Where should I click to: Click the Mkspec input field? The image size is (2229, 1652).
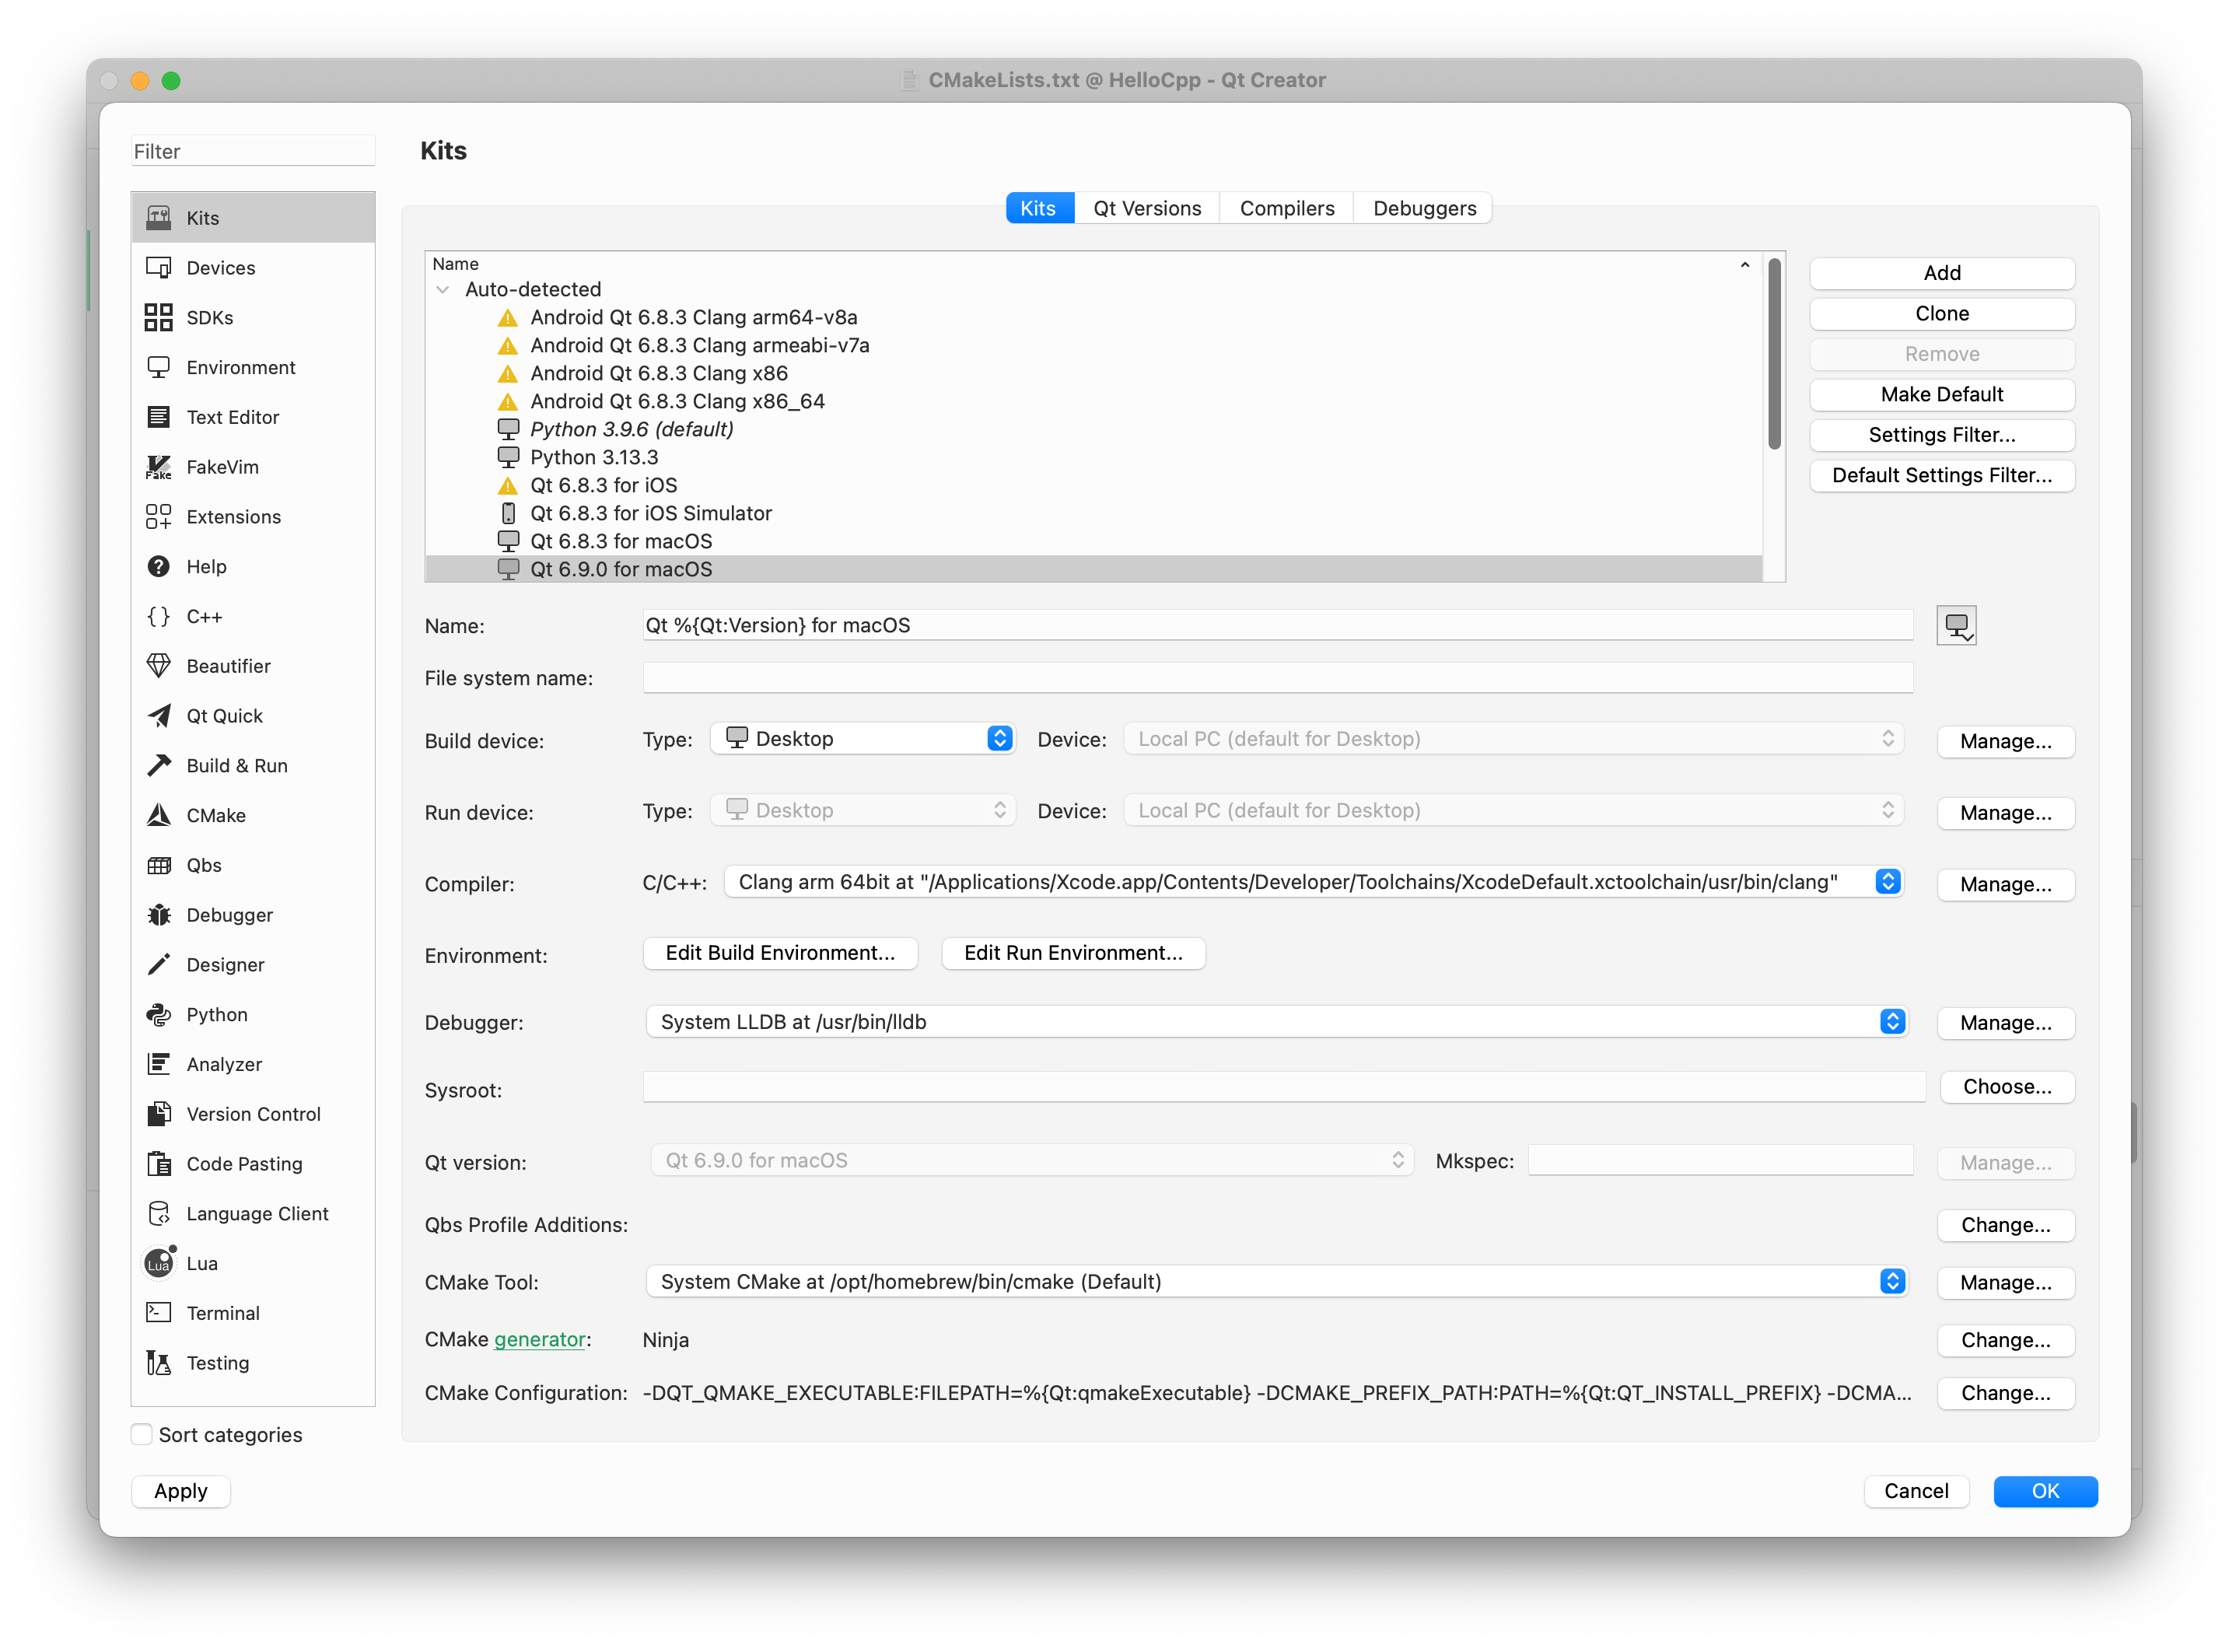click(1720, 1160)
